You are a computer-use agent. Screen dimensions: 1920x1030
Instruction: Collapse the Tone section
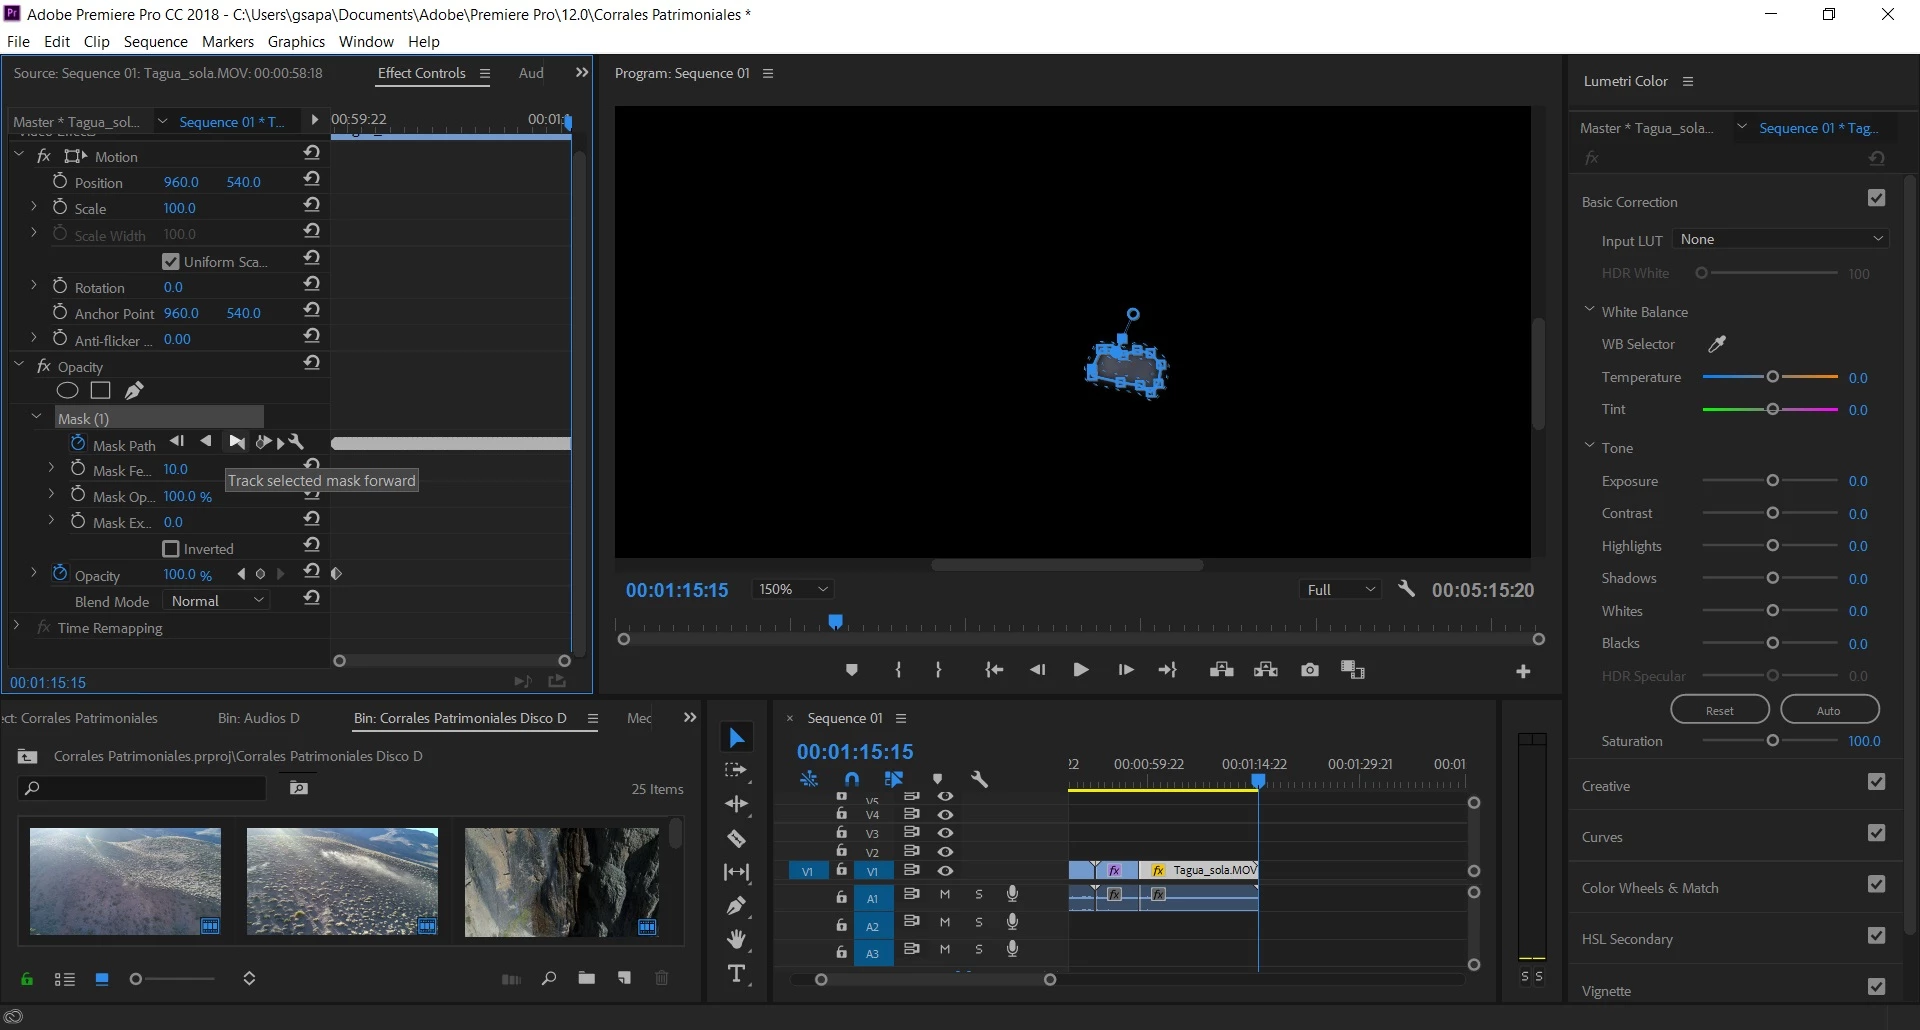1589,446
